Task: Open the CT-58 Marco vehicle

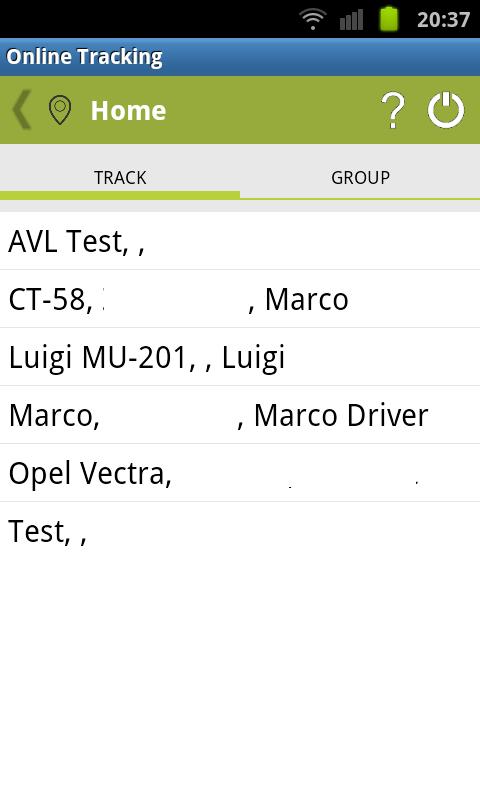Action: [x=240, y=299]
